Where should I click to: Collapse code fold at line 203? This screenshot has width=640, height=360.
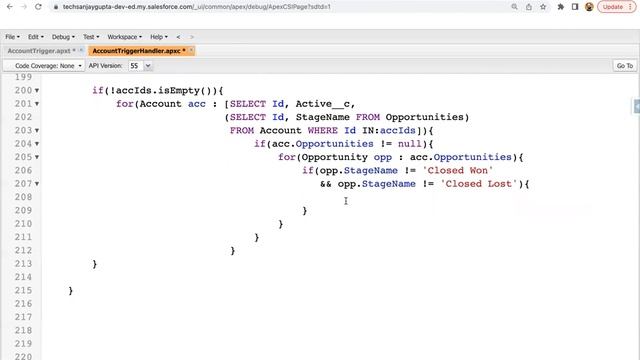coord(37,131)
